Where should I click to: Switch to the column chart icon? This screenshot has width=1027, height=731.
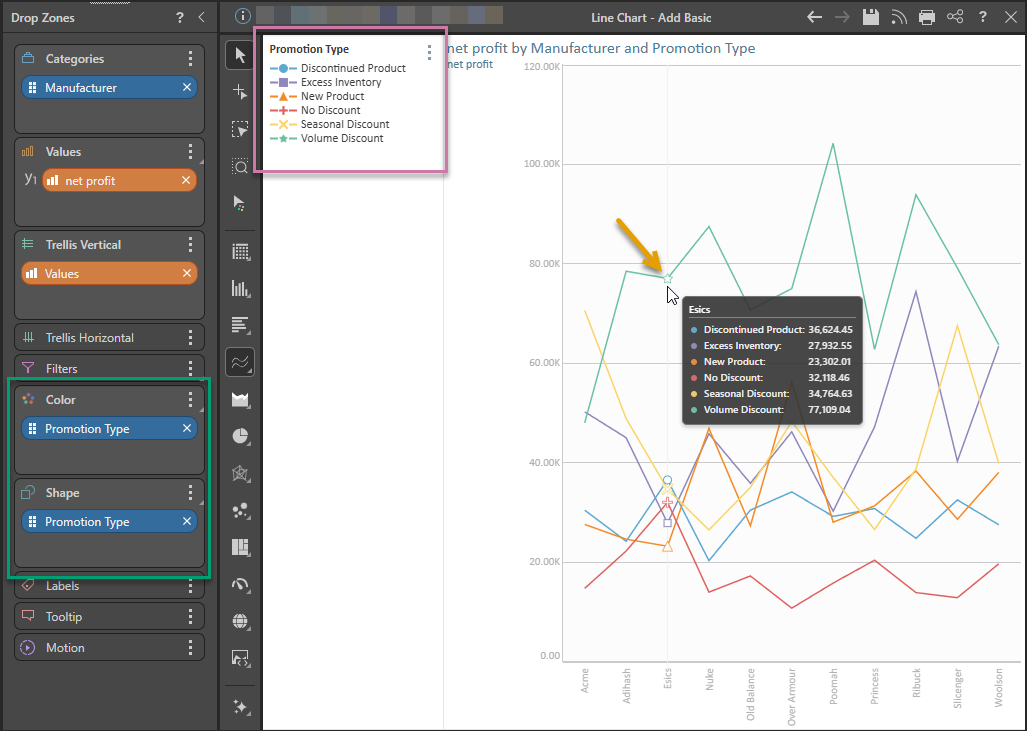click(240, 288)
